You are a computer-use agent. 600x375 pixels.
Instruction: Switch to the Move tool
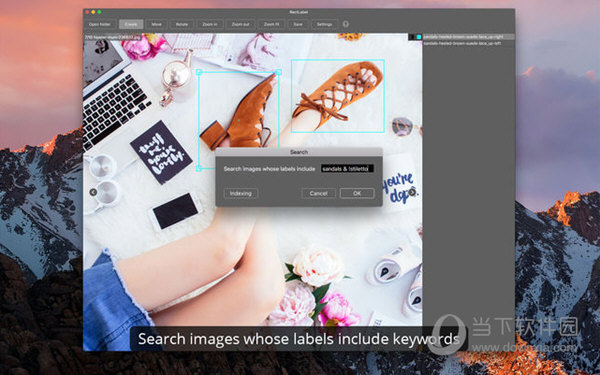[x=157, y=24]
